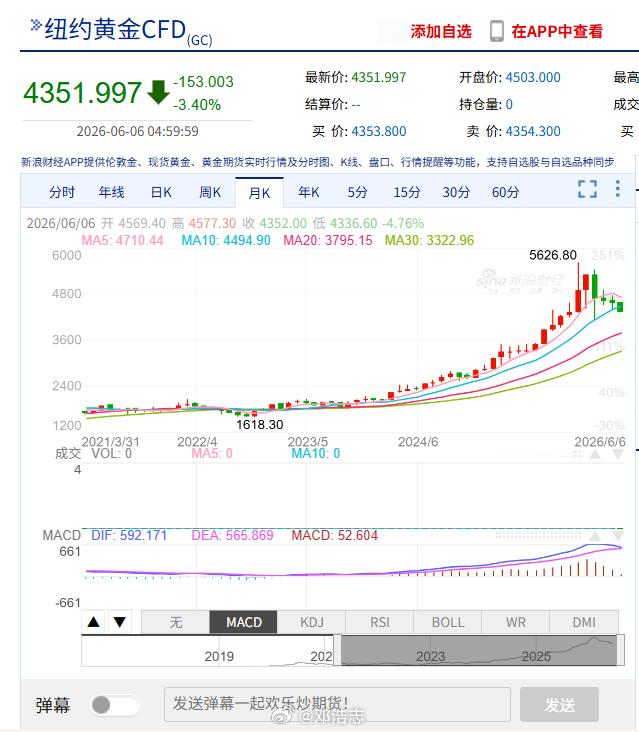
Task: Click the phone icon beside 在APP中查看
Action: click(x=497, y=31)
